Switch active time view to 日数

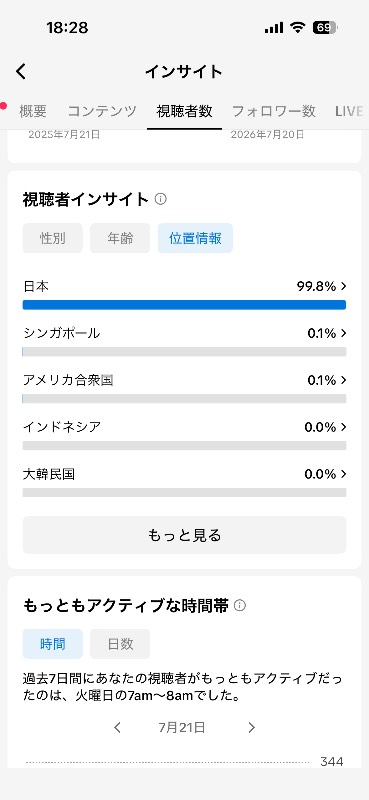120,644
